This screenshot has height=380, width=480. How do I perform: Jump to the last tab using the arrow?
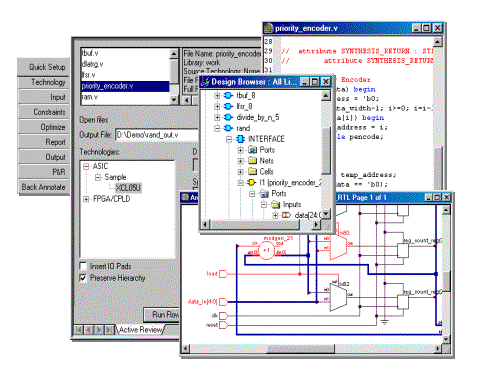tap(109, 330)
